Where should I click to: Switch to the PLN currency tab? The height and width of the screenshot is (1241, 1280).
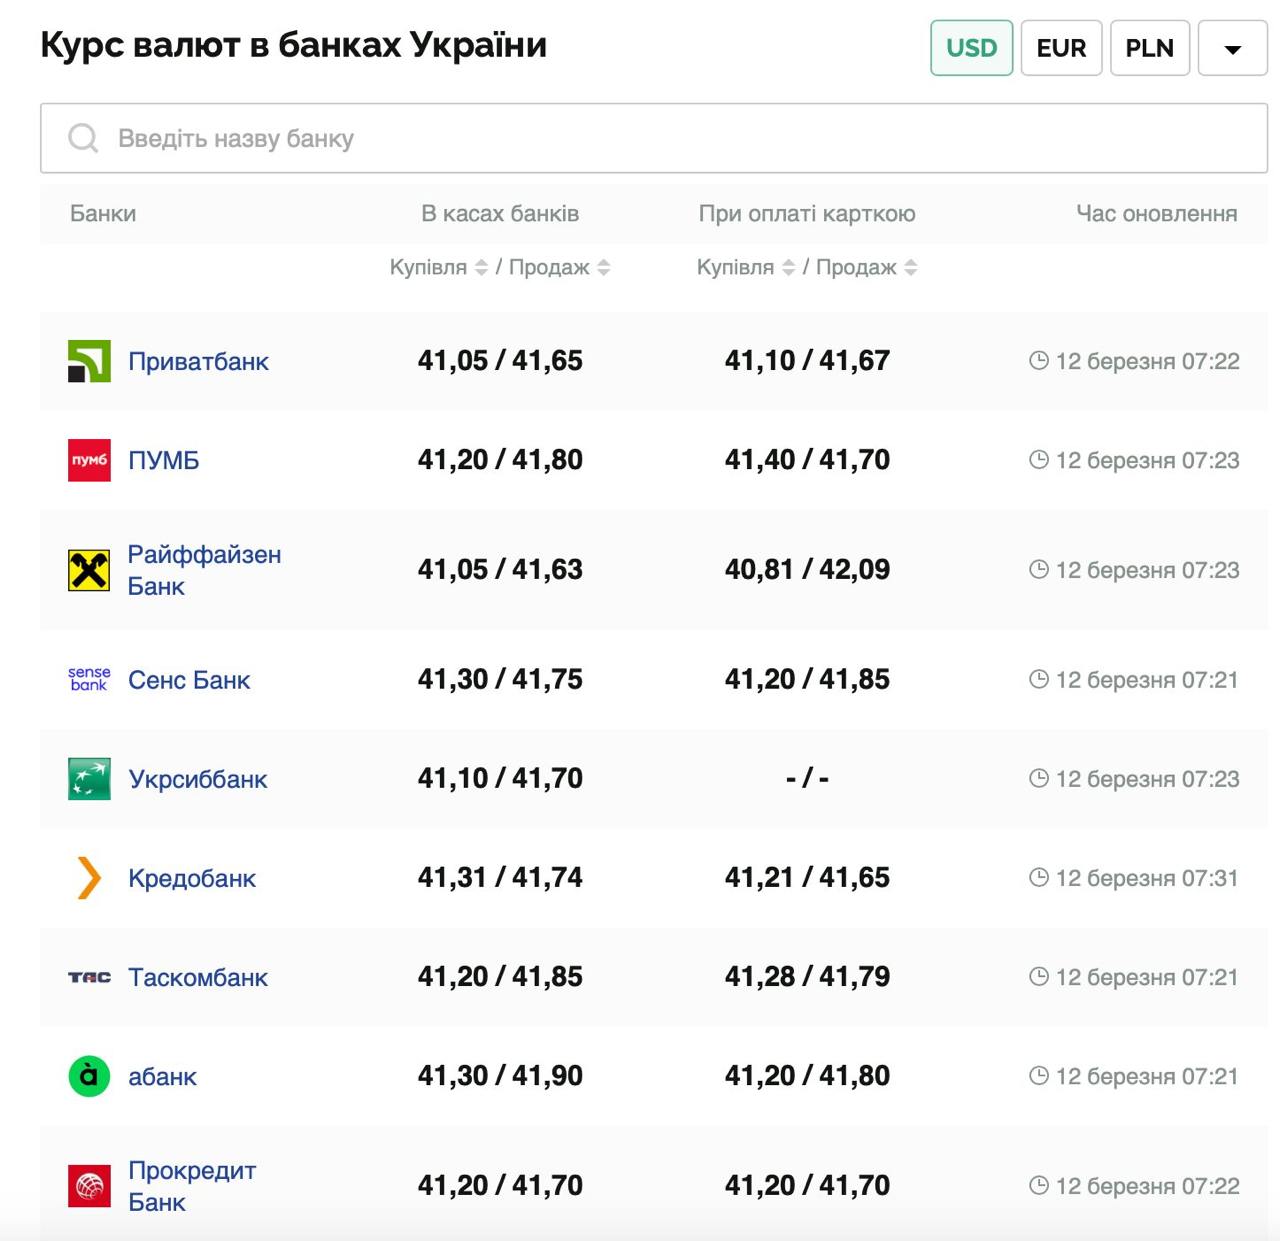[x=1149, y=48]
